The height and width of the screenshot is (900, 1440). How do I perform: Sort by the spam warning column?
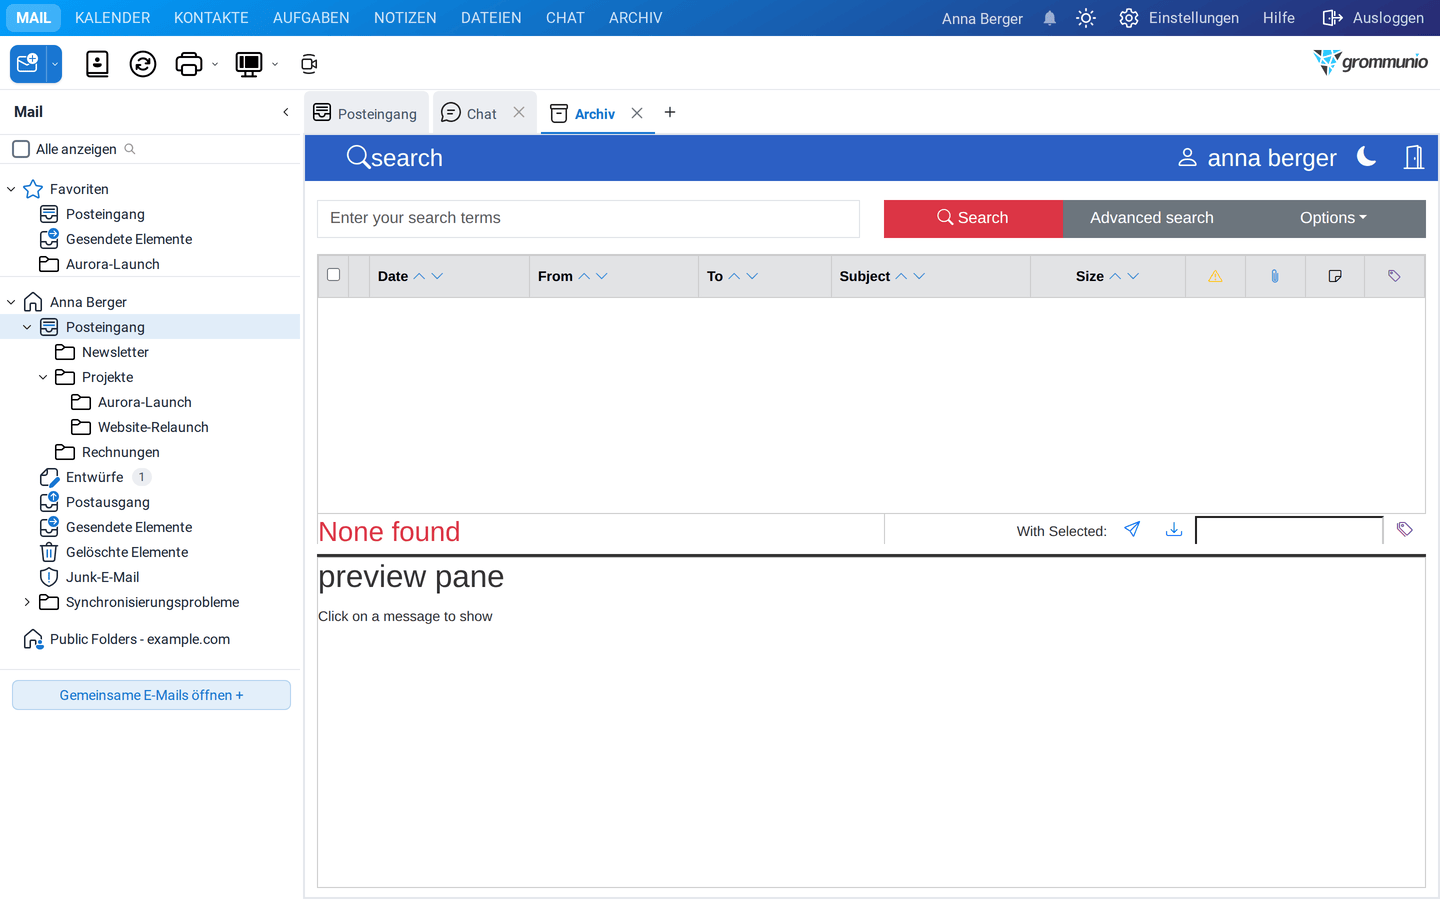pyautogui.click(x=1215, y=276)
